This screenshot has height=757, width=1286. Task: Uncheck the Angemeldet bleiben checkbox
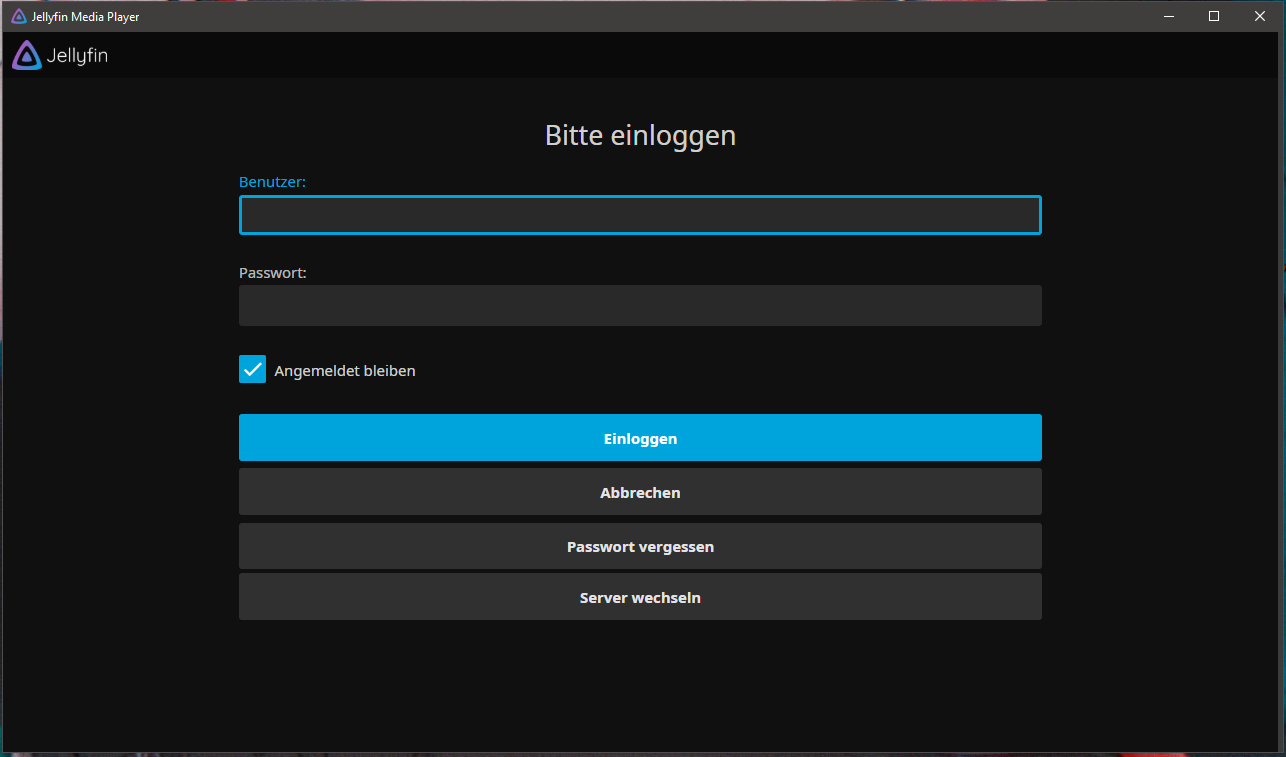[252, 369]
